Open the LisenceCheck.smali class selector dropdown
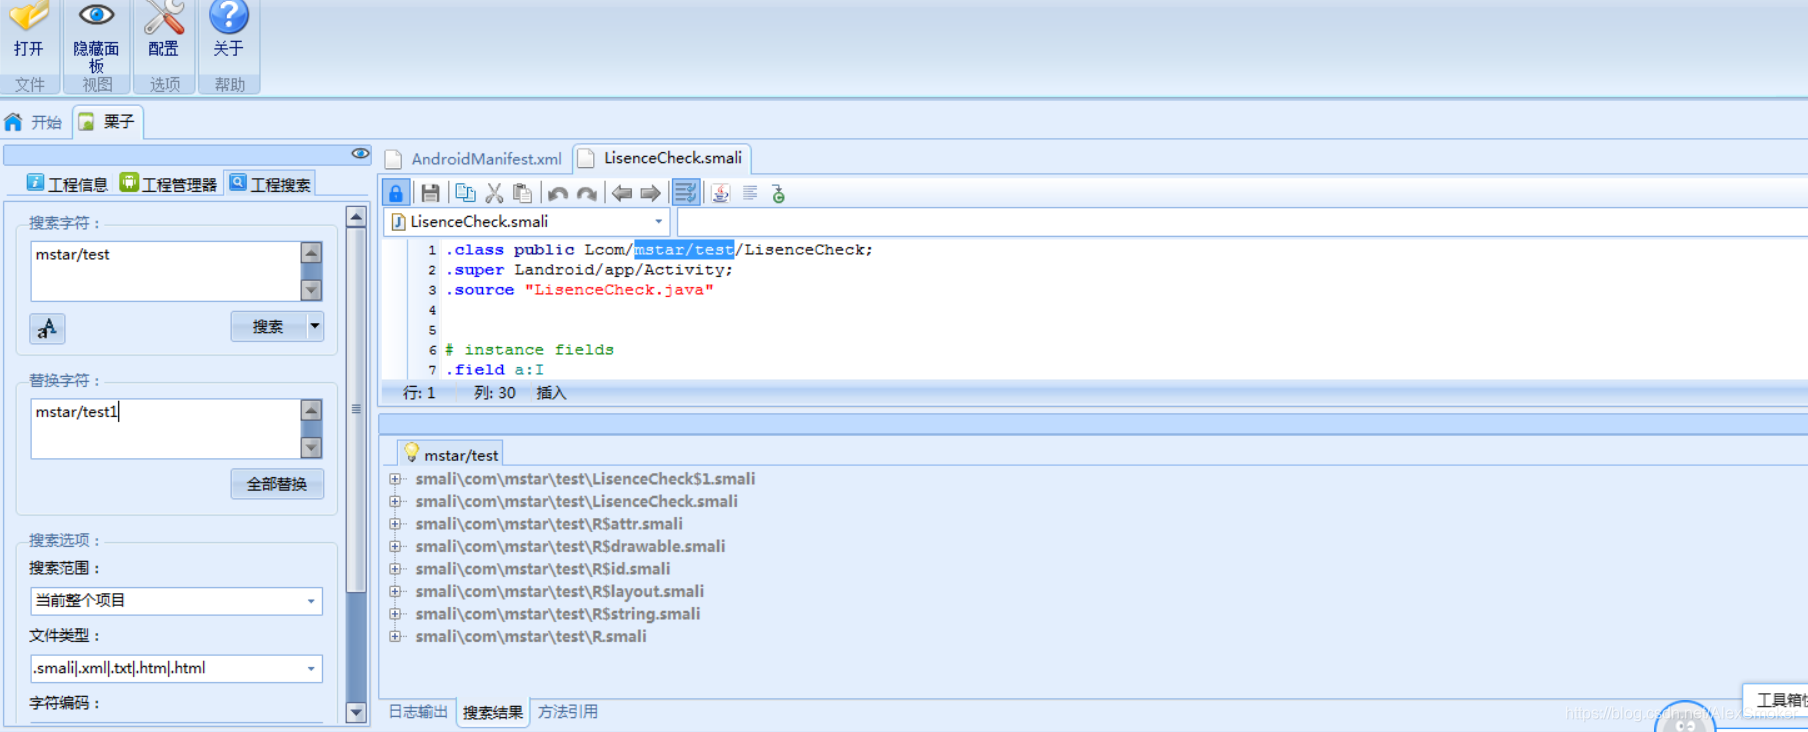The width and height of the screenshot is (1808, 732). [x=527, y=222]
